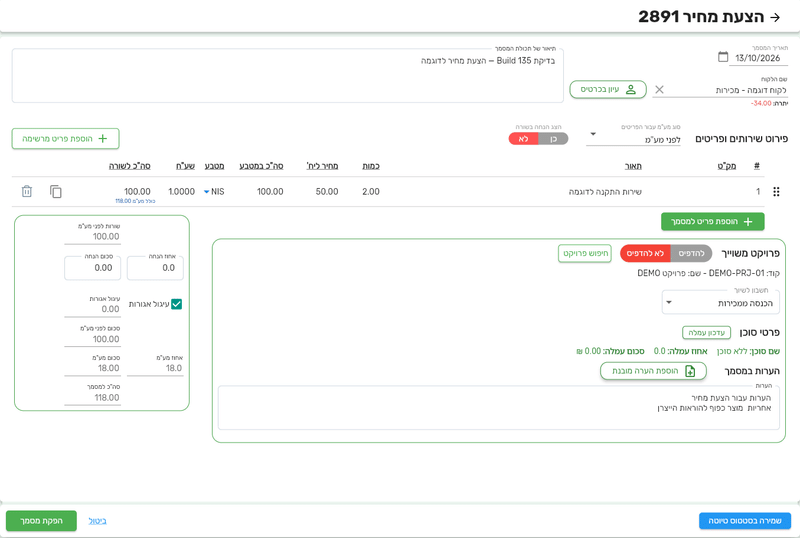The image size is (800, 538).
Task: Click the exchange rate cell 1.0000
Action: coord(182,192)
